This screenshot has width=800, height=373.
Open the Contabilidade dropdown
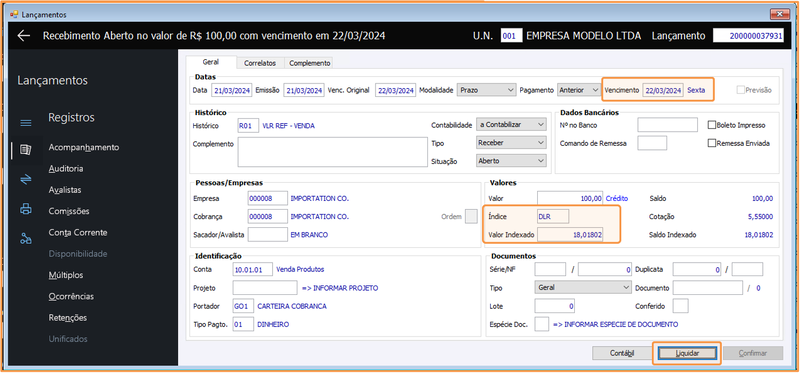pyautogui.click(x=511, y=124)
